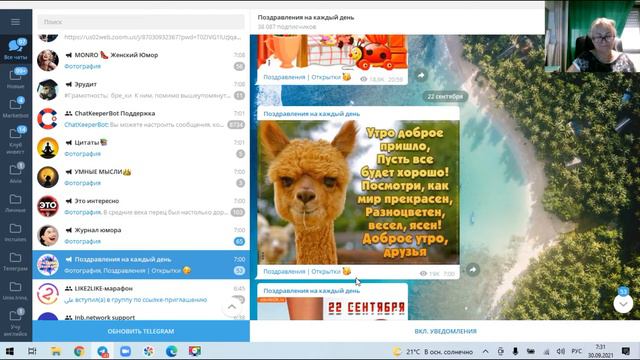The image size is (640, 360).
Task: Open MONRO Женский Юмор channel
Action: tap(141, 60)
